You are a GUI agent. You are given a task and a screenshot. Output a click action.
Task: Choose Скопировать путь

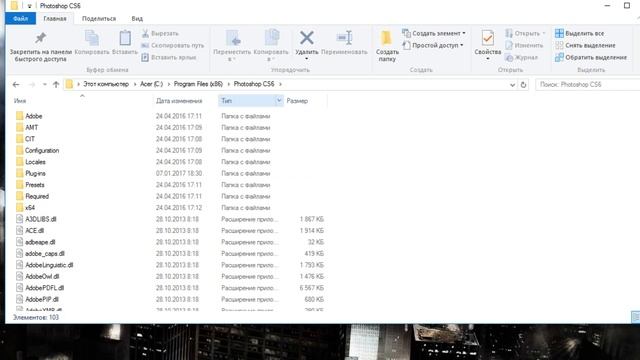173,45
